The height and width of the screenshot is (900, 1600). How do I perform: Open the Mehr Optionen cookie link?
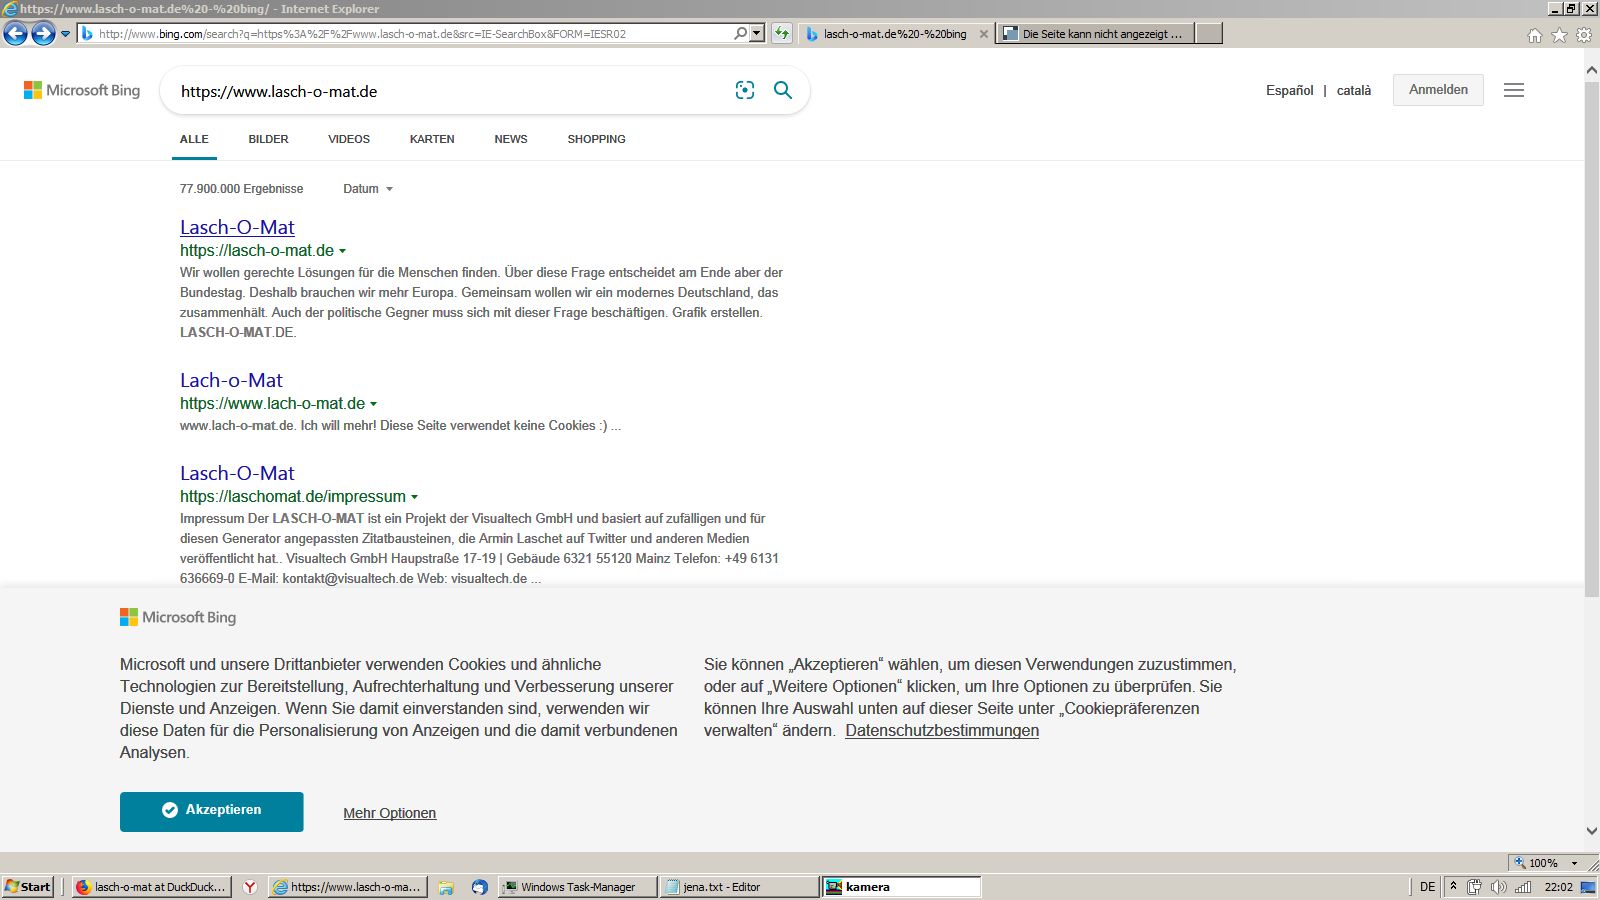coord(390,813)
